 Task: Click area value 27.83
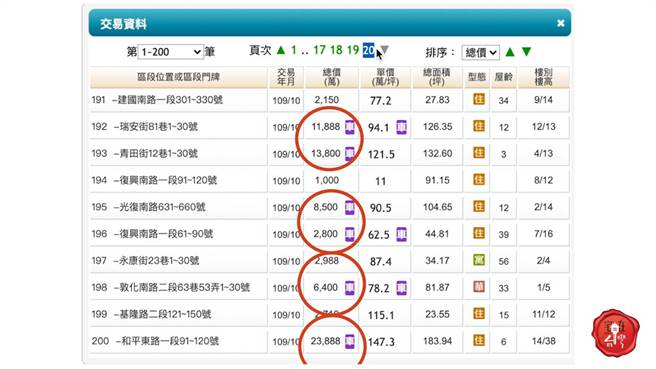click(x=437, y=100)
